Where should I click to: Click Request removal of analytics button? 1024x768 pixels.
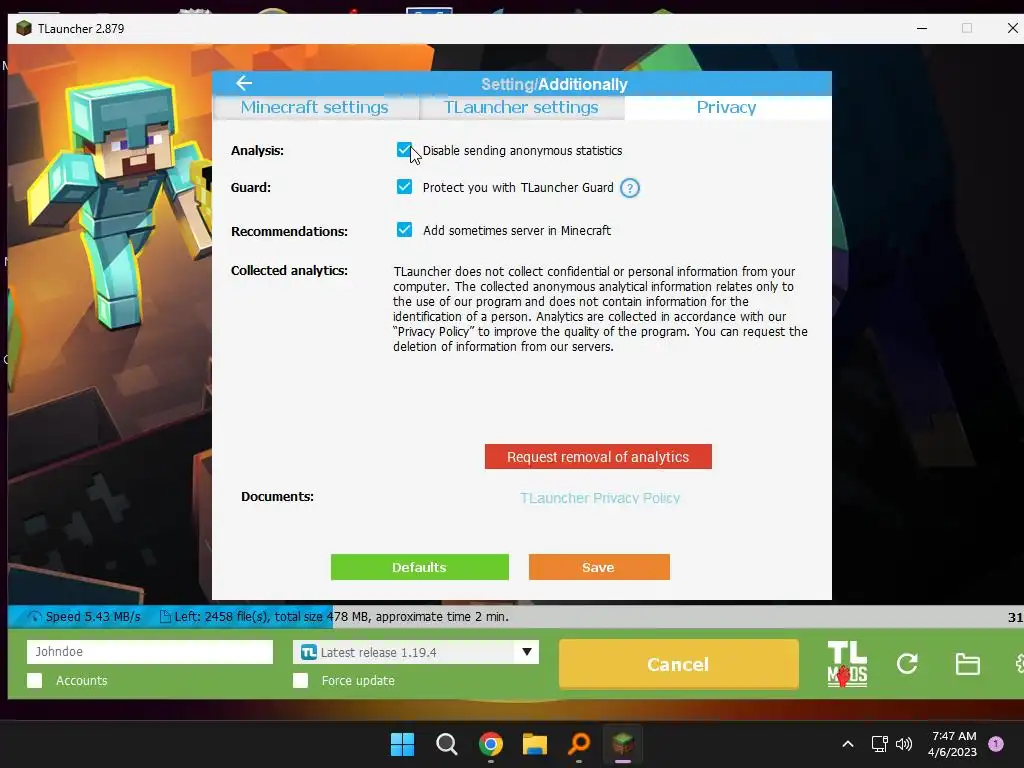pos(598,456)
